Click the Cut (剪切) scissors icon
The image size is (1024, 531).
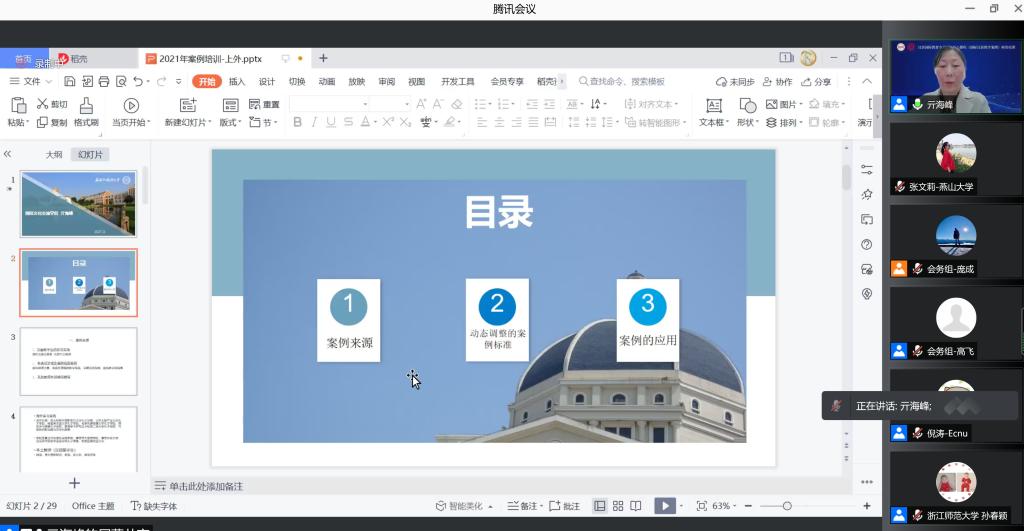(x=43, y=104)
